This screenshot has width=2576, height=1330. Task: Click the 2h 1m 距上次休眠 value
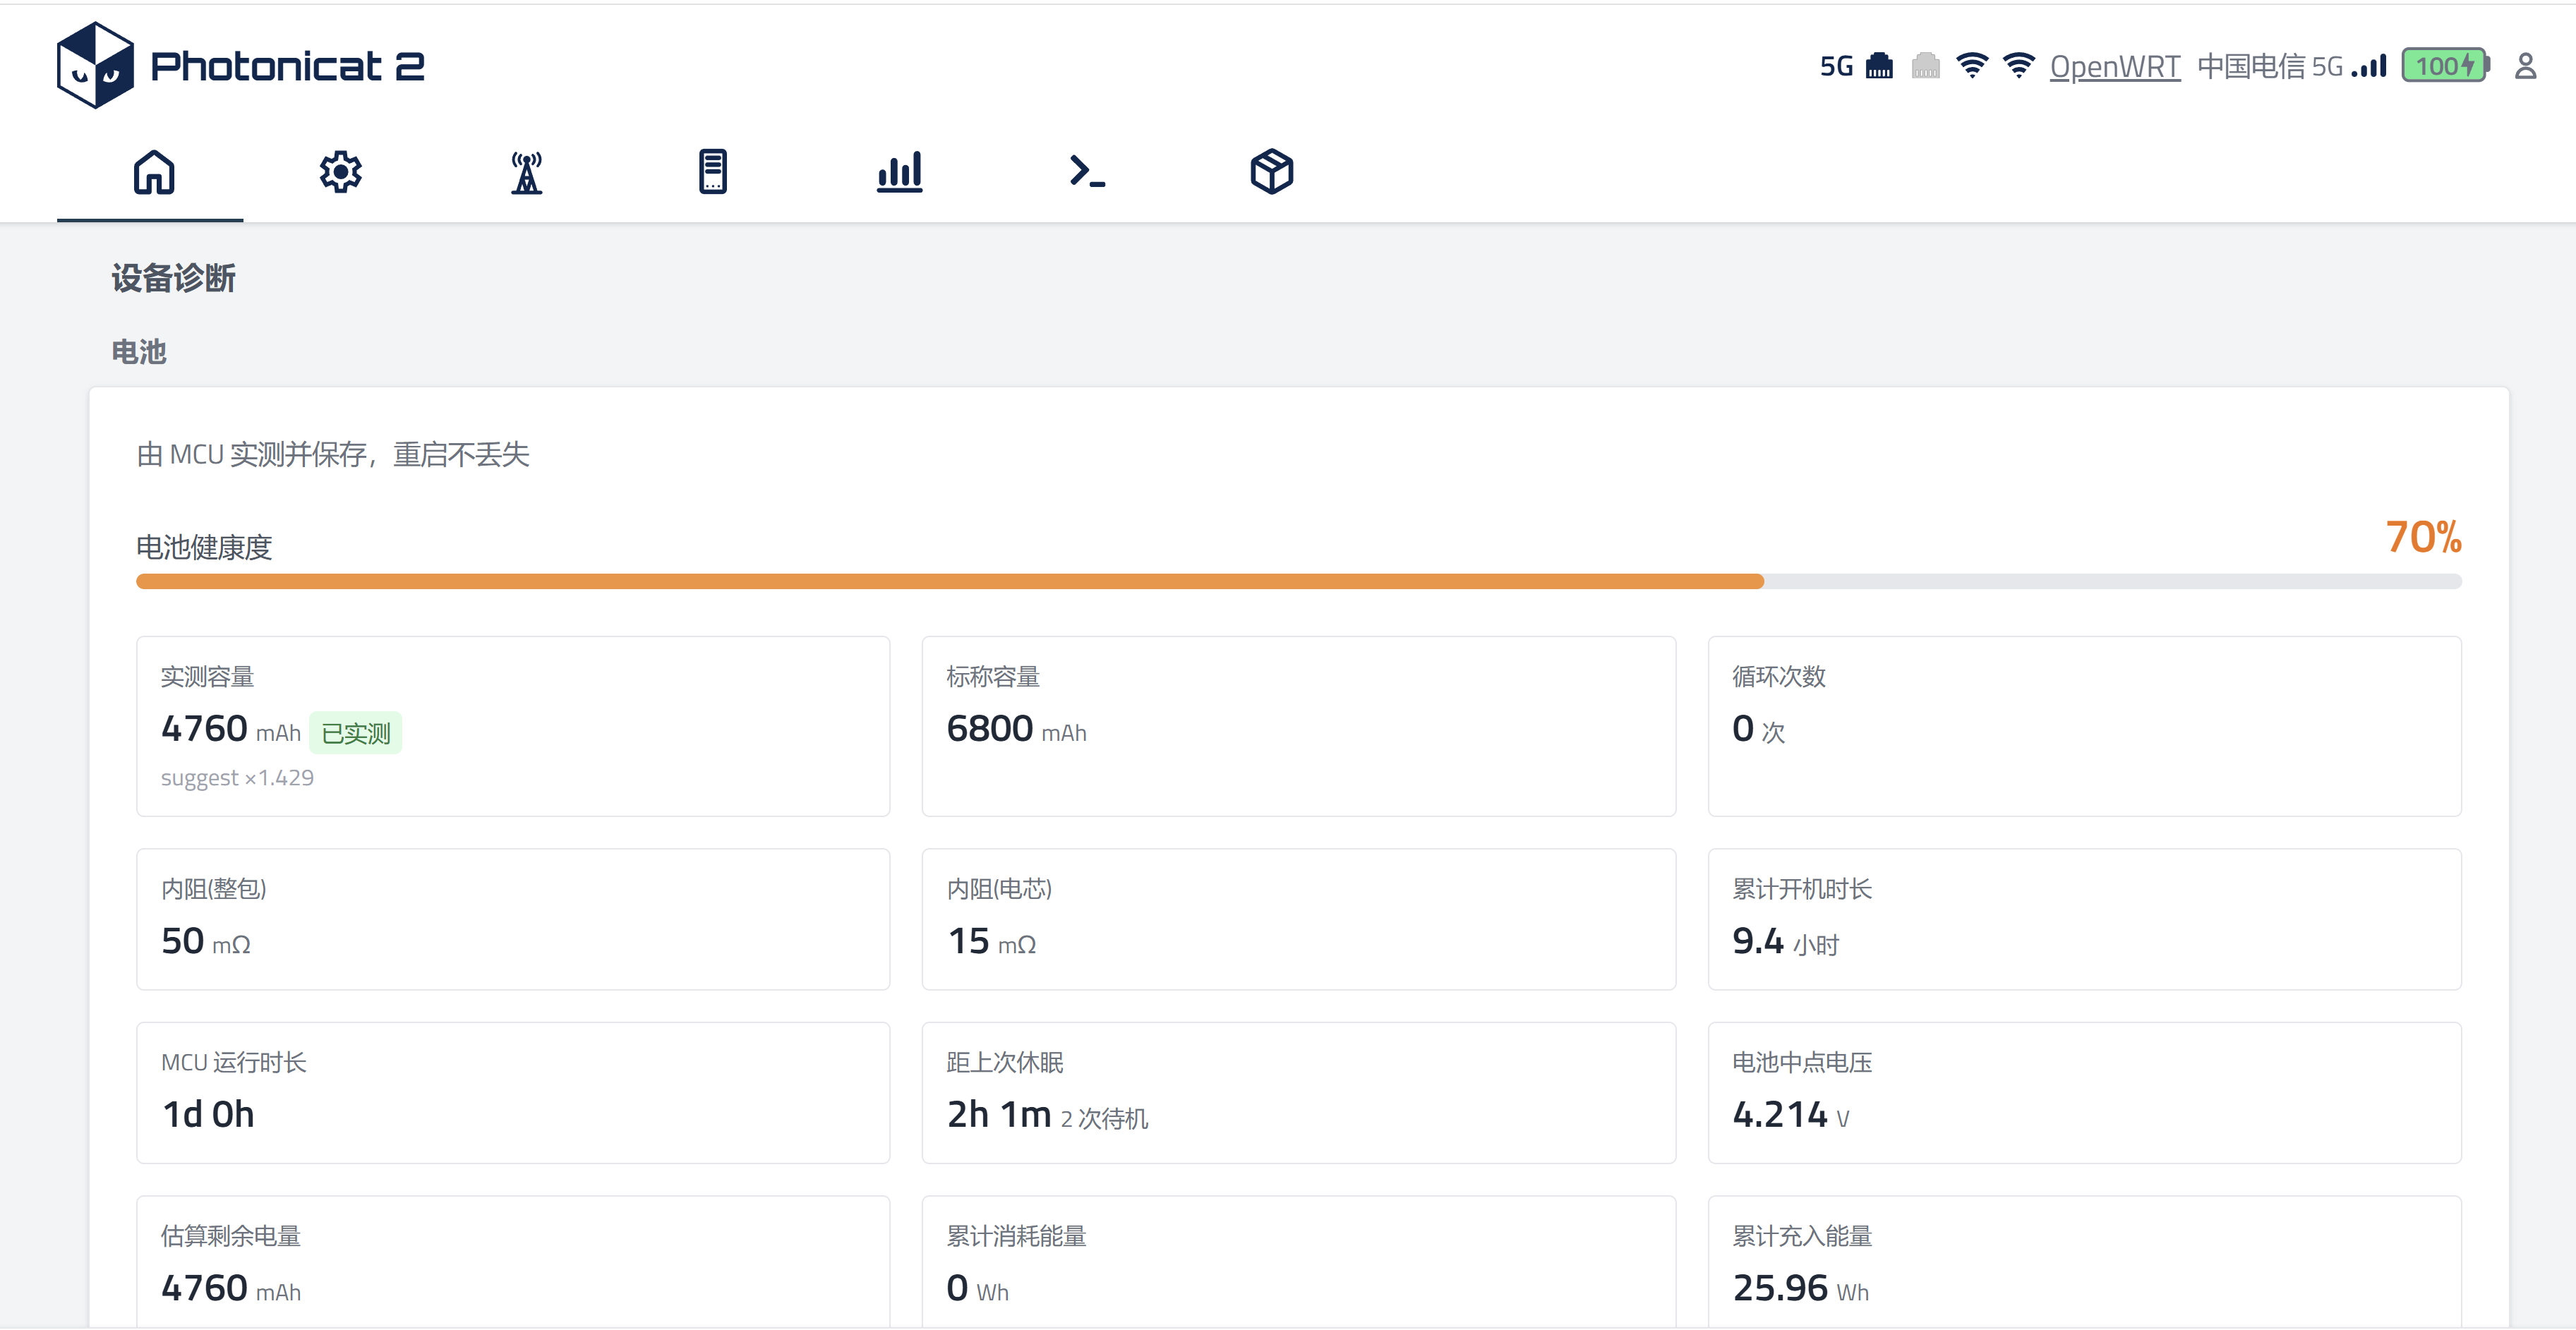point(999,1114)
